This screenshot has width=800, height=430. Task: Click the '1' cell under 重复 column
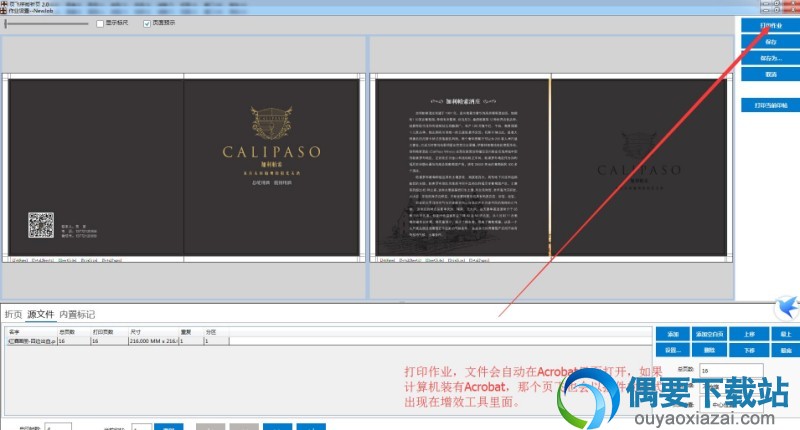[191, 341]
